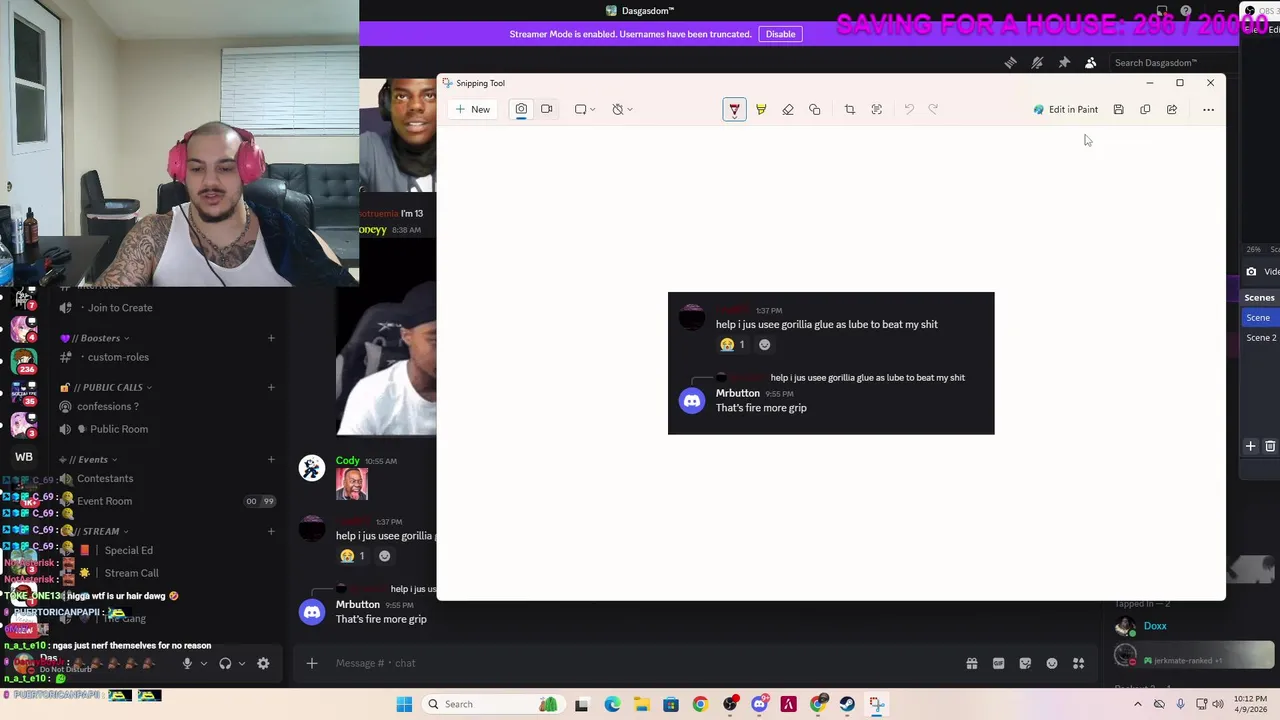Open Discord User Settings gear
The width and height of the screenshot is (1280, 720).
pos(263,663)
